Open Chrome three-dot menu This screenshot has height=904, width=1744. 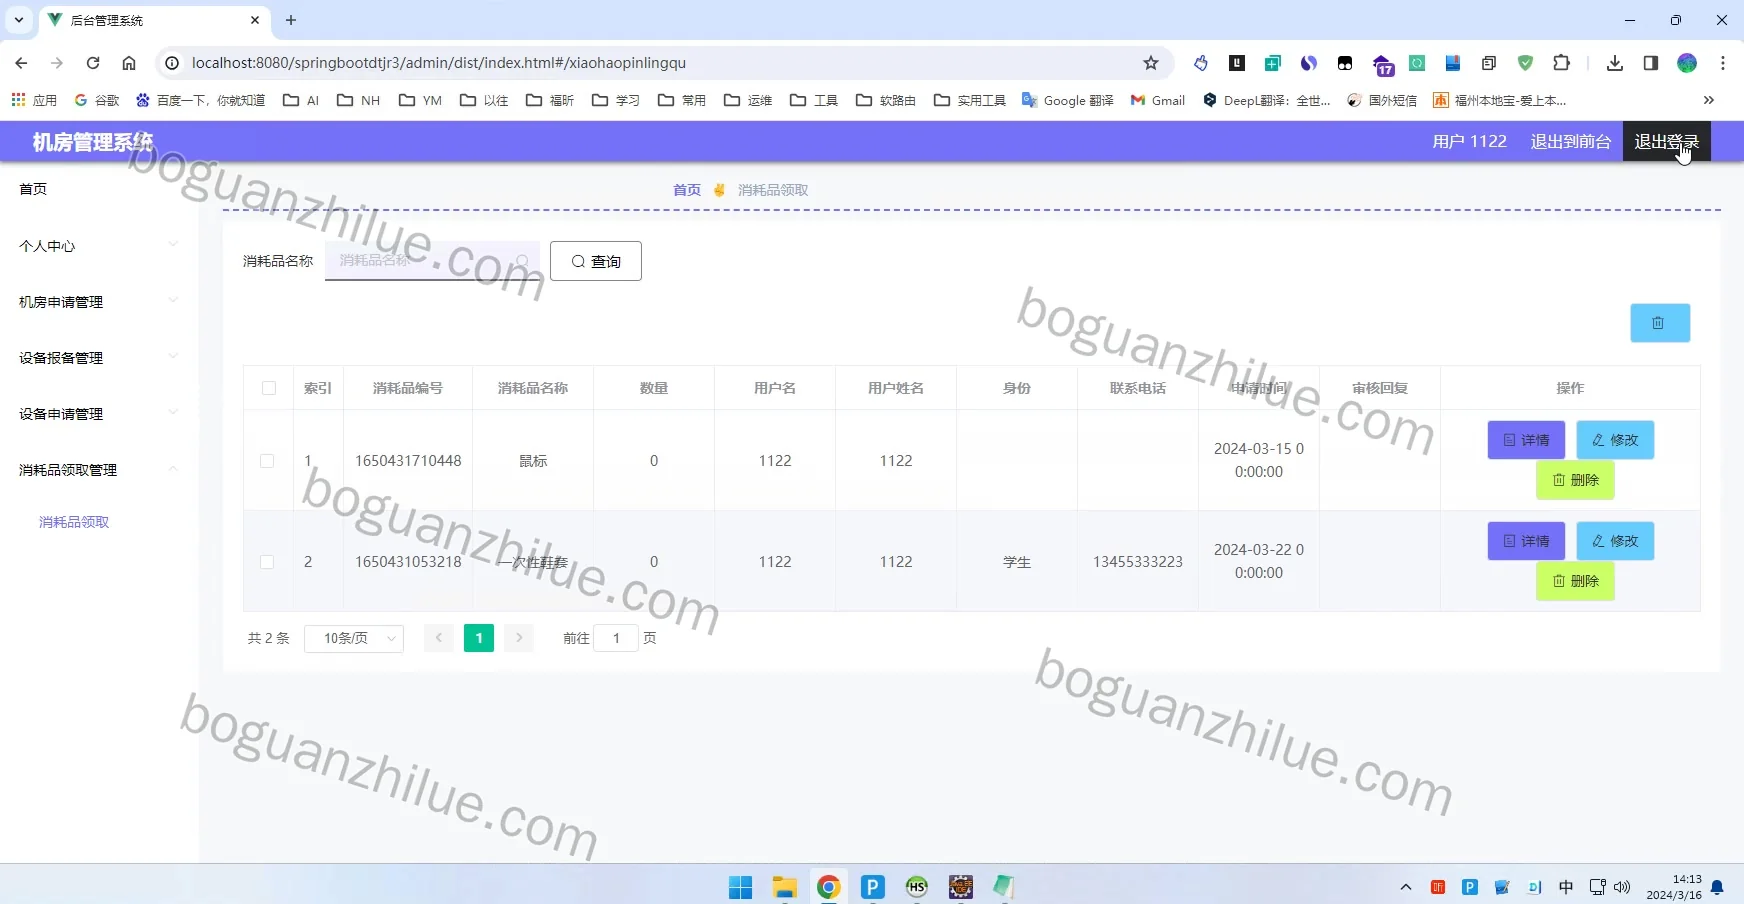click(x=1723, y=63)
